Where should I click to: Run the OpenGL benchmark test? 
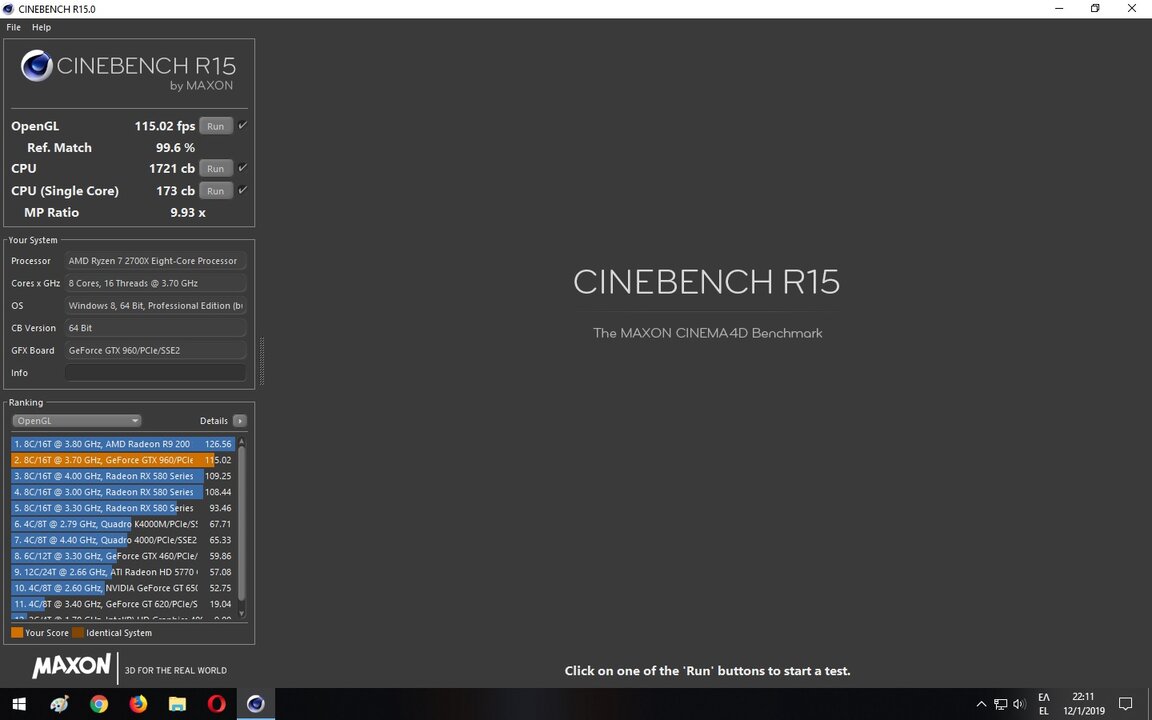click(x=215, y=126)
